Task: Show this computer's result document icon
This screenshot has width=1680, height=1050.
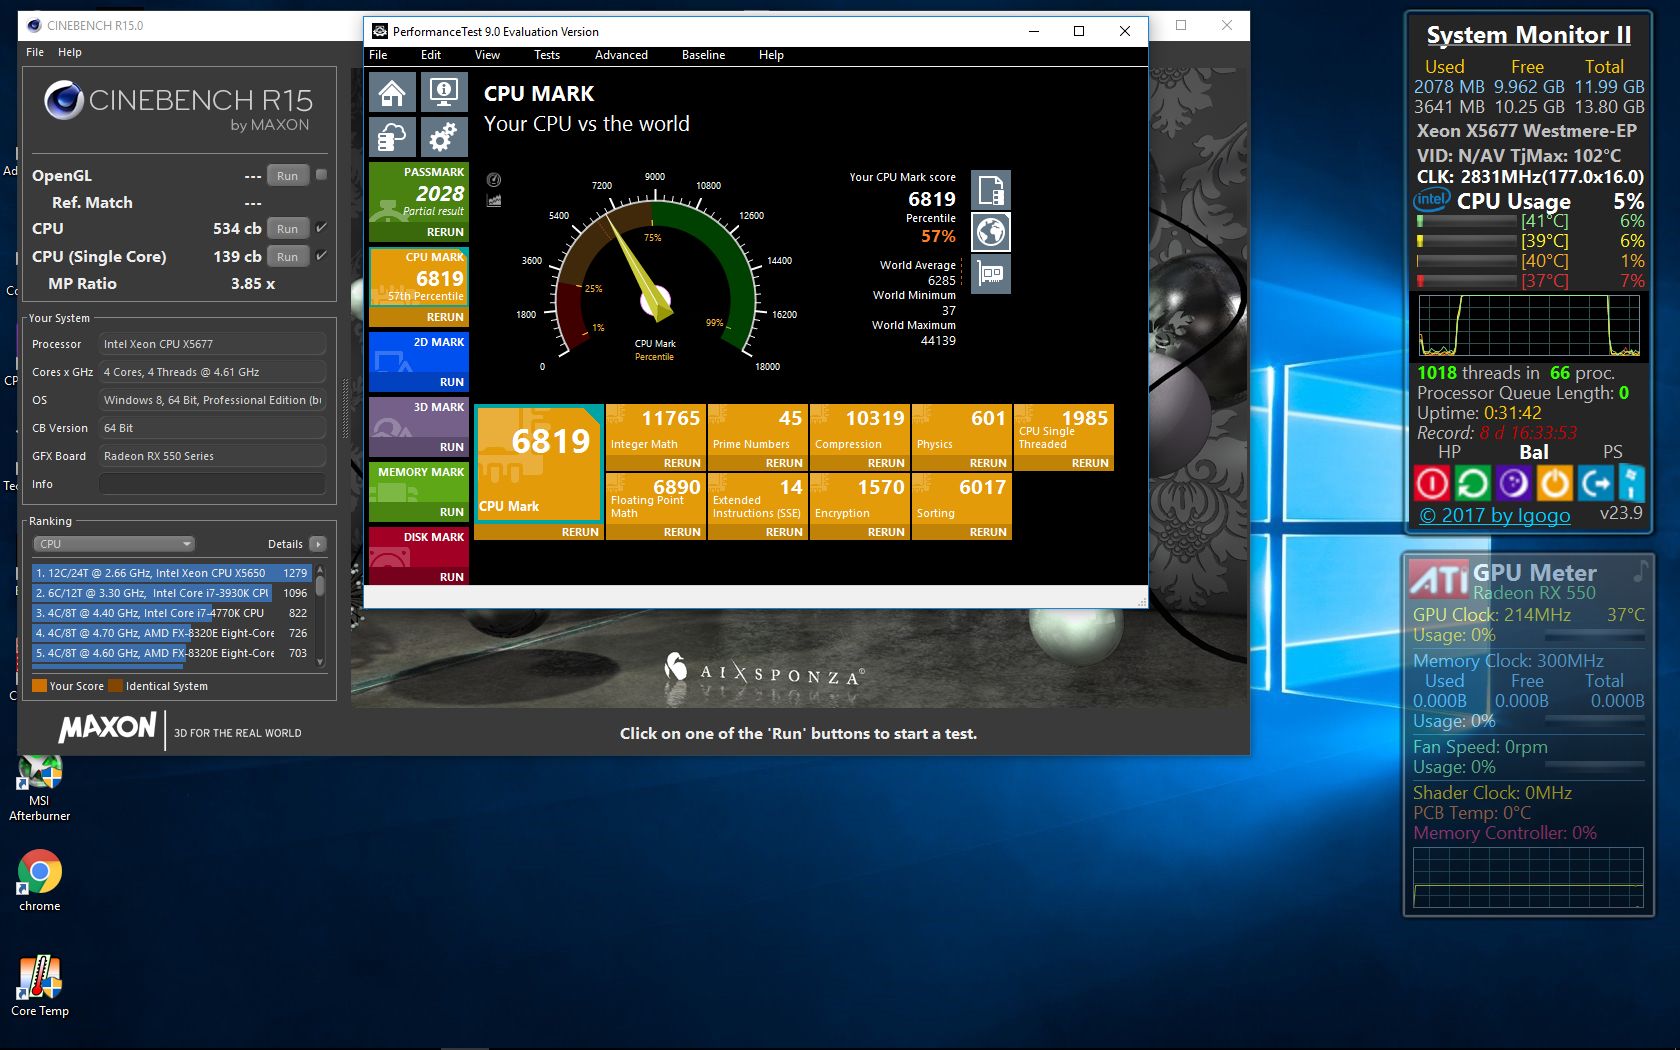Action: [991, 190]
